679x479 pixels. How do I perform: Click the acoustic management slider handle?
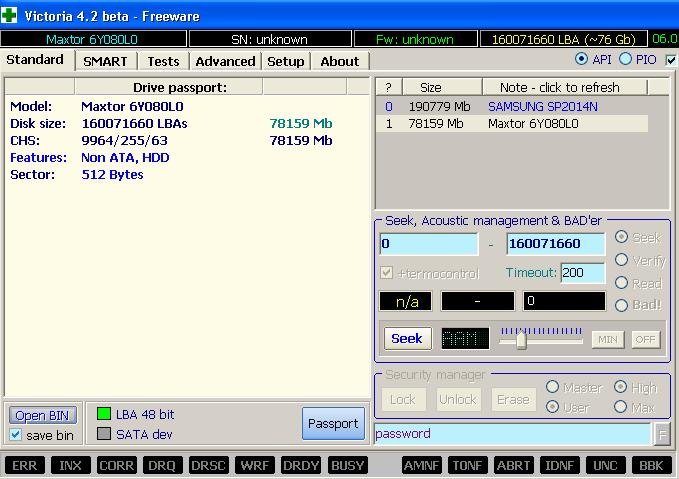(x=521, y=340)
